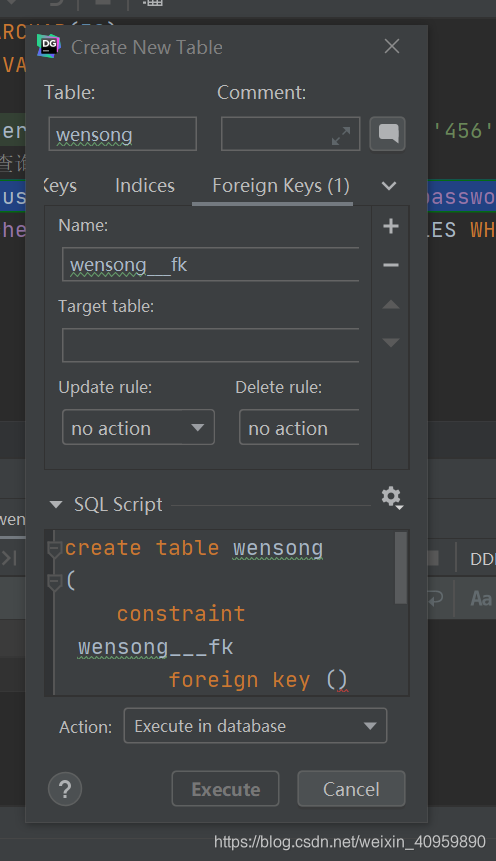Click the Execute button
The image size is (496, 861).
point(225,789)
